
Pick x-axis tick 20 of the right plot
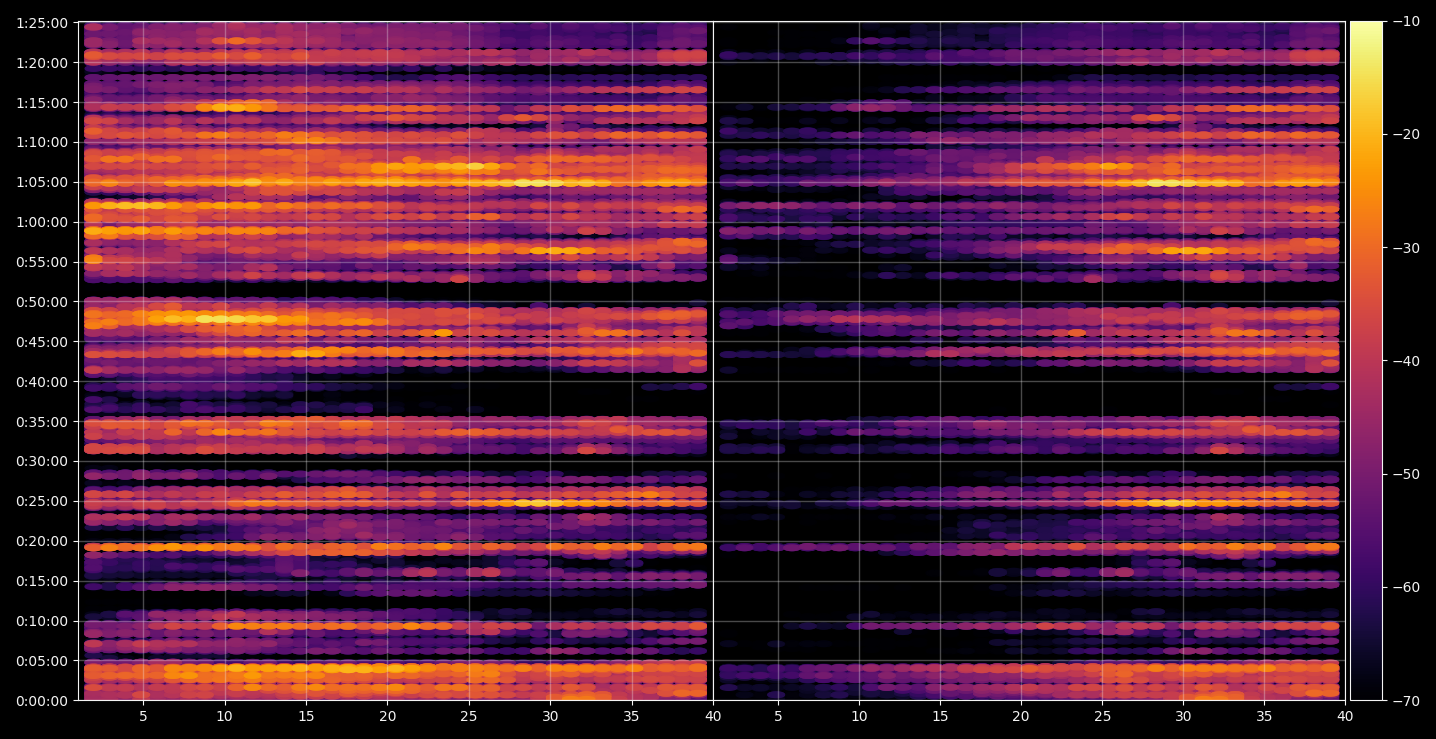tap(1021, 716)
